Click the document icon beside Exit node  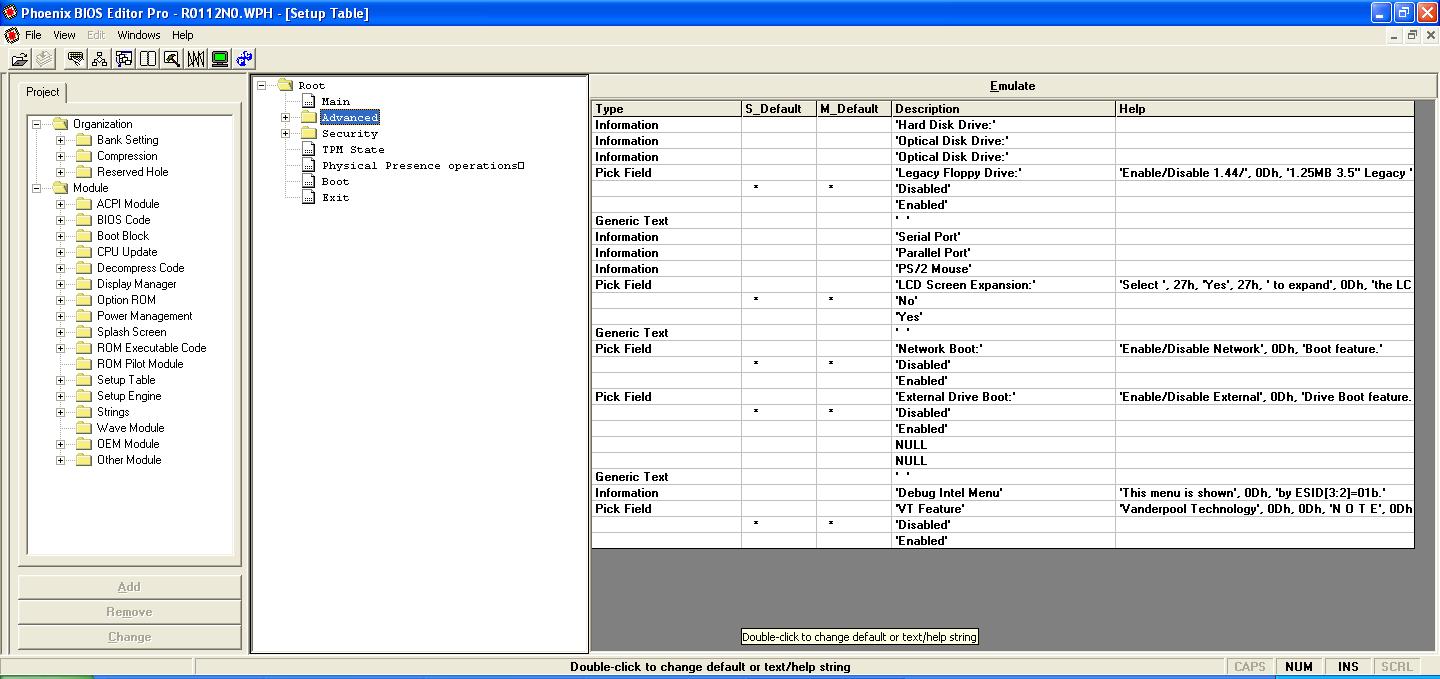pyautogui.click(x=309, y=197)
